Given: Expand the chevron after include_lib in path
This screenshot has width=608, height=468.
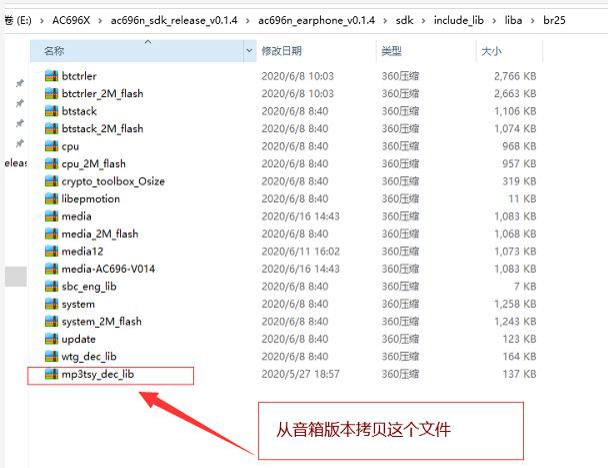Looking at the screenshot, I should pyautogui.click(x=494, y=21).
